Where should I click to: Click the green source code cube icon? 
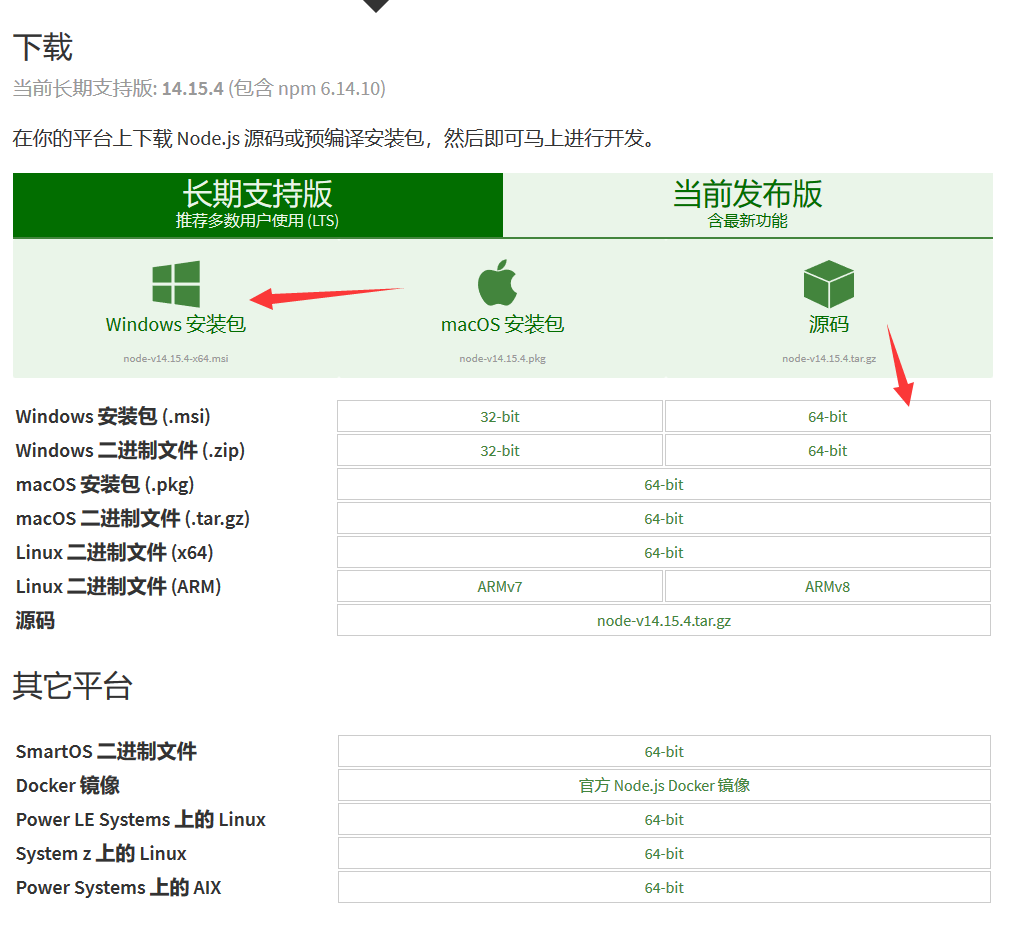[x=828, y=284]
